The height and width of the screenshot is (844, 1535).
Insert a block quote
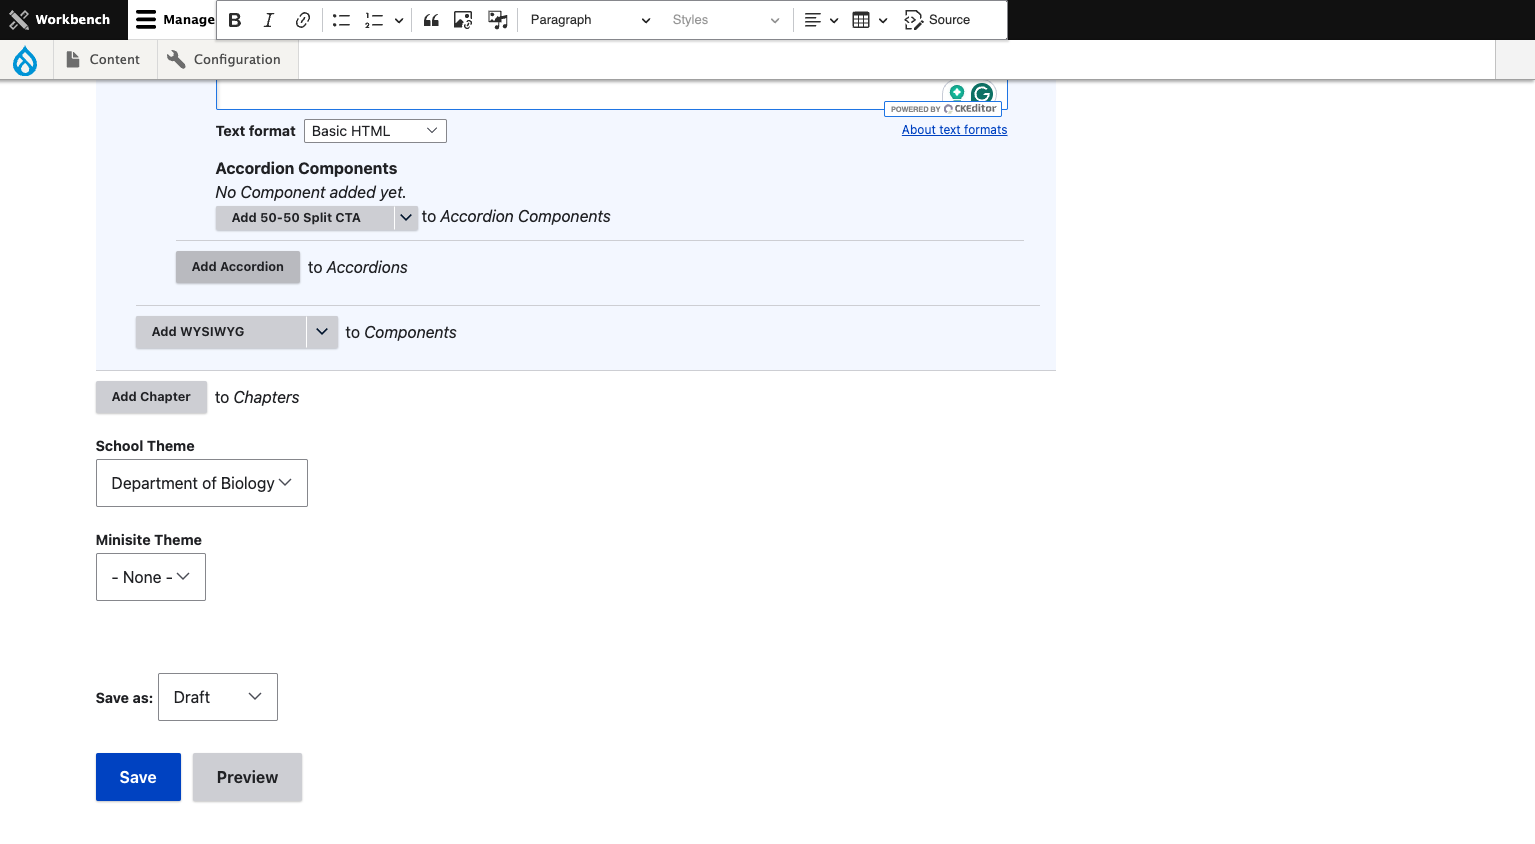(x=431, y=20)
